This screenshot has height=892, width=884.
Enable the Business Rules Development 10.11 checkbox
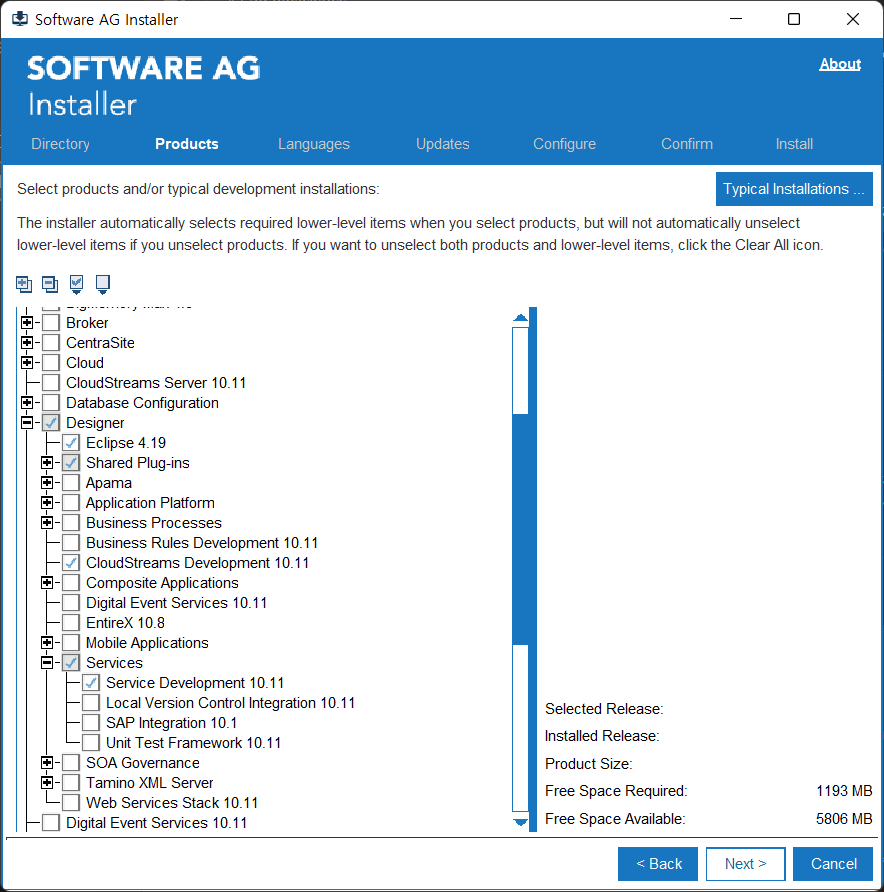[71, 543]
